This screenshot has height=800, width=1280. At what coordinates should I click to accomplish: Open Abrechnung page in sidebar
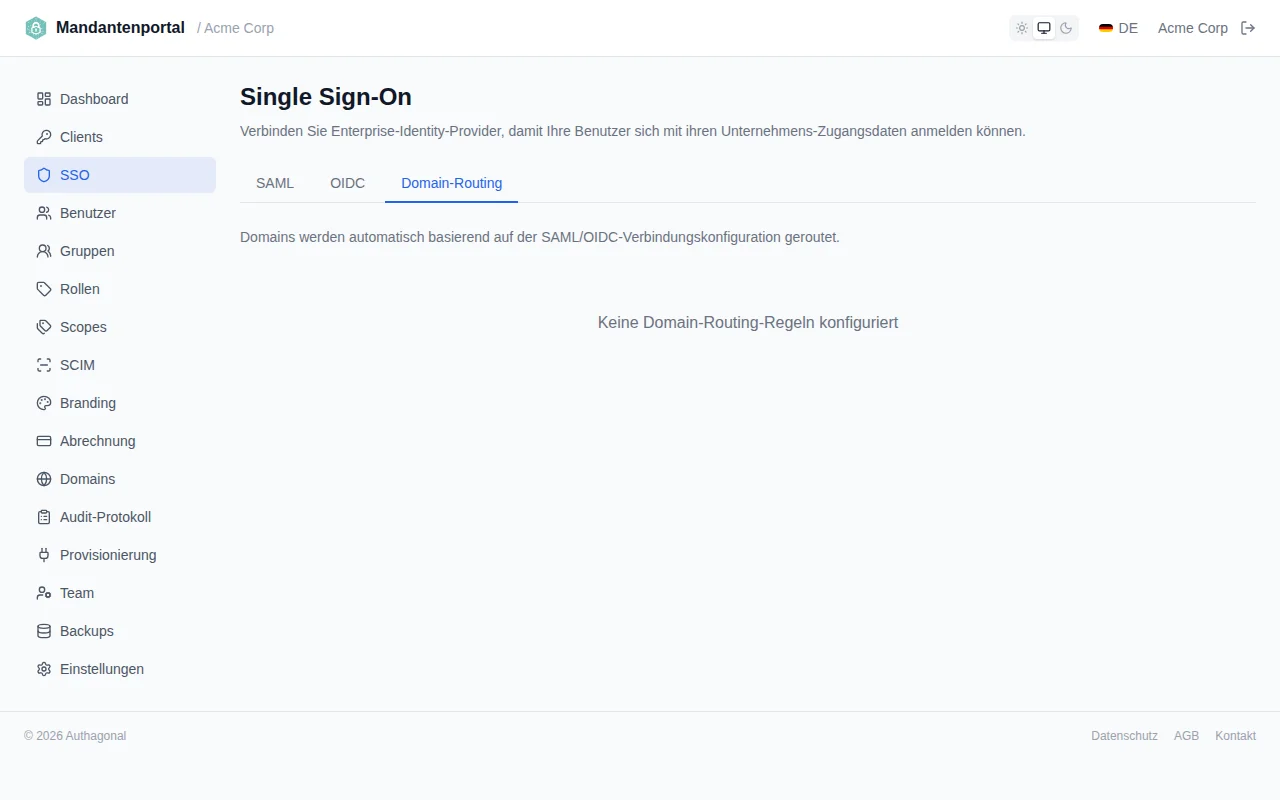[120, 441]
